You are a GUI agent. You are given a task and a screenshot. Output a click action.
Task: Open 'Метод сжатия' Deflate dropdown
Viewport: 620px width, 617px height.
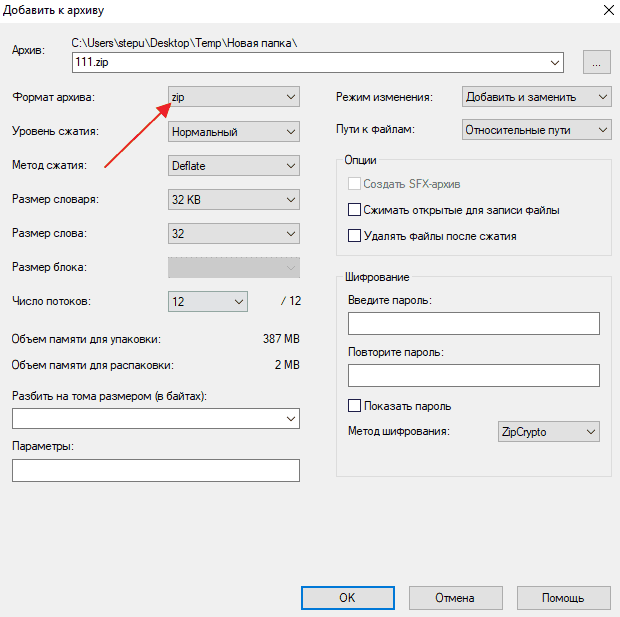pyautogui.click(x=233, y=165)
